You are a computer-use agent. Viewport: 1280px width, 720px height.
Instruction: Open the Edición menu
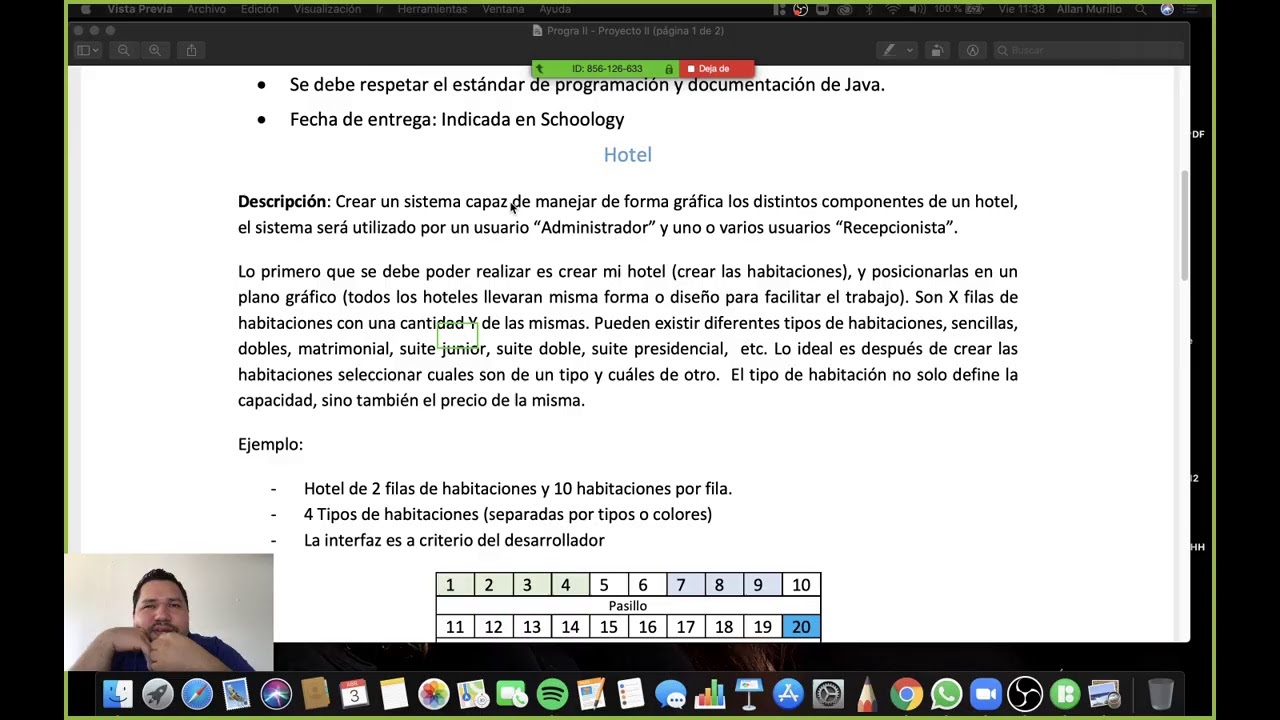(260, 9)
